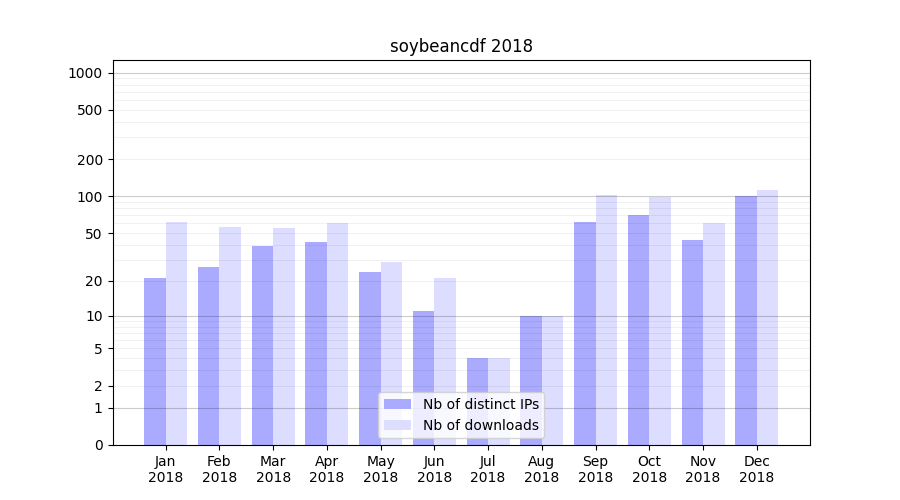Click the 'Nb of distinct IPs' legend swatch
This screenshot has height=500, width=900.
point(397,404)
